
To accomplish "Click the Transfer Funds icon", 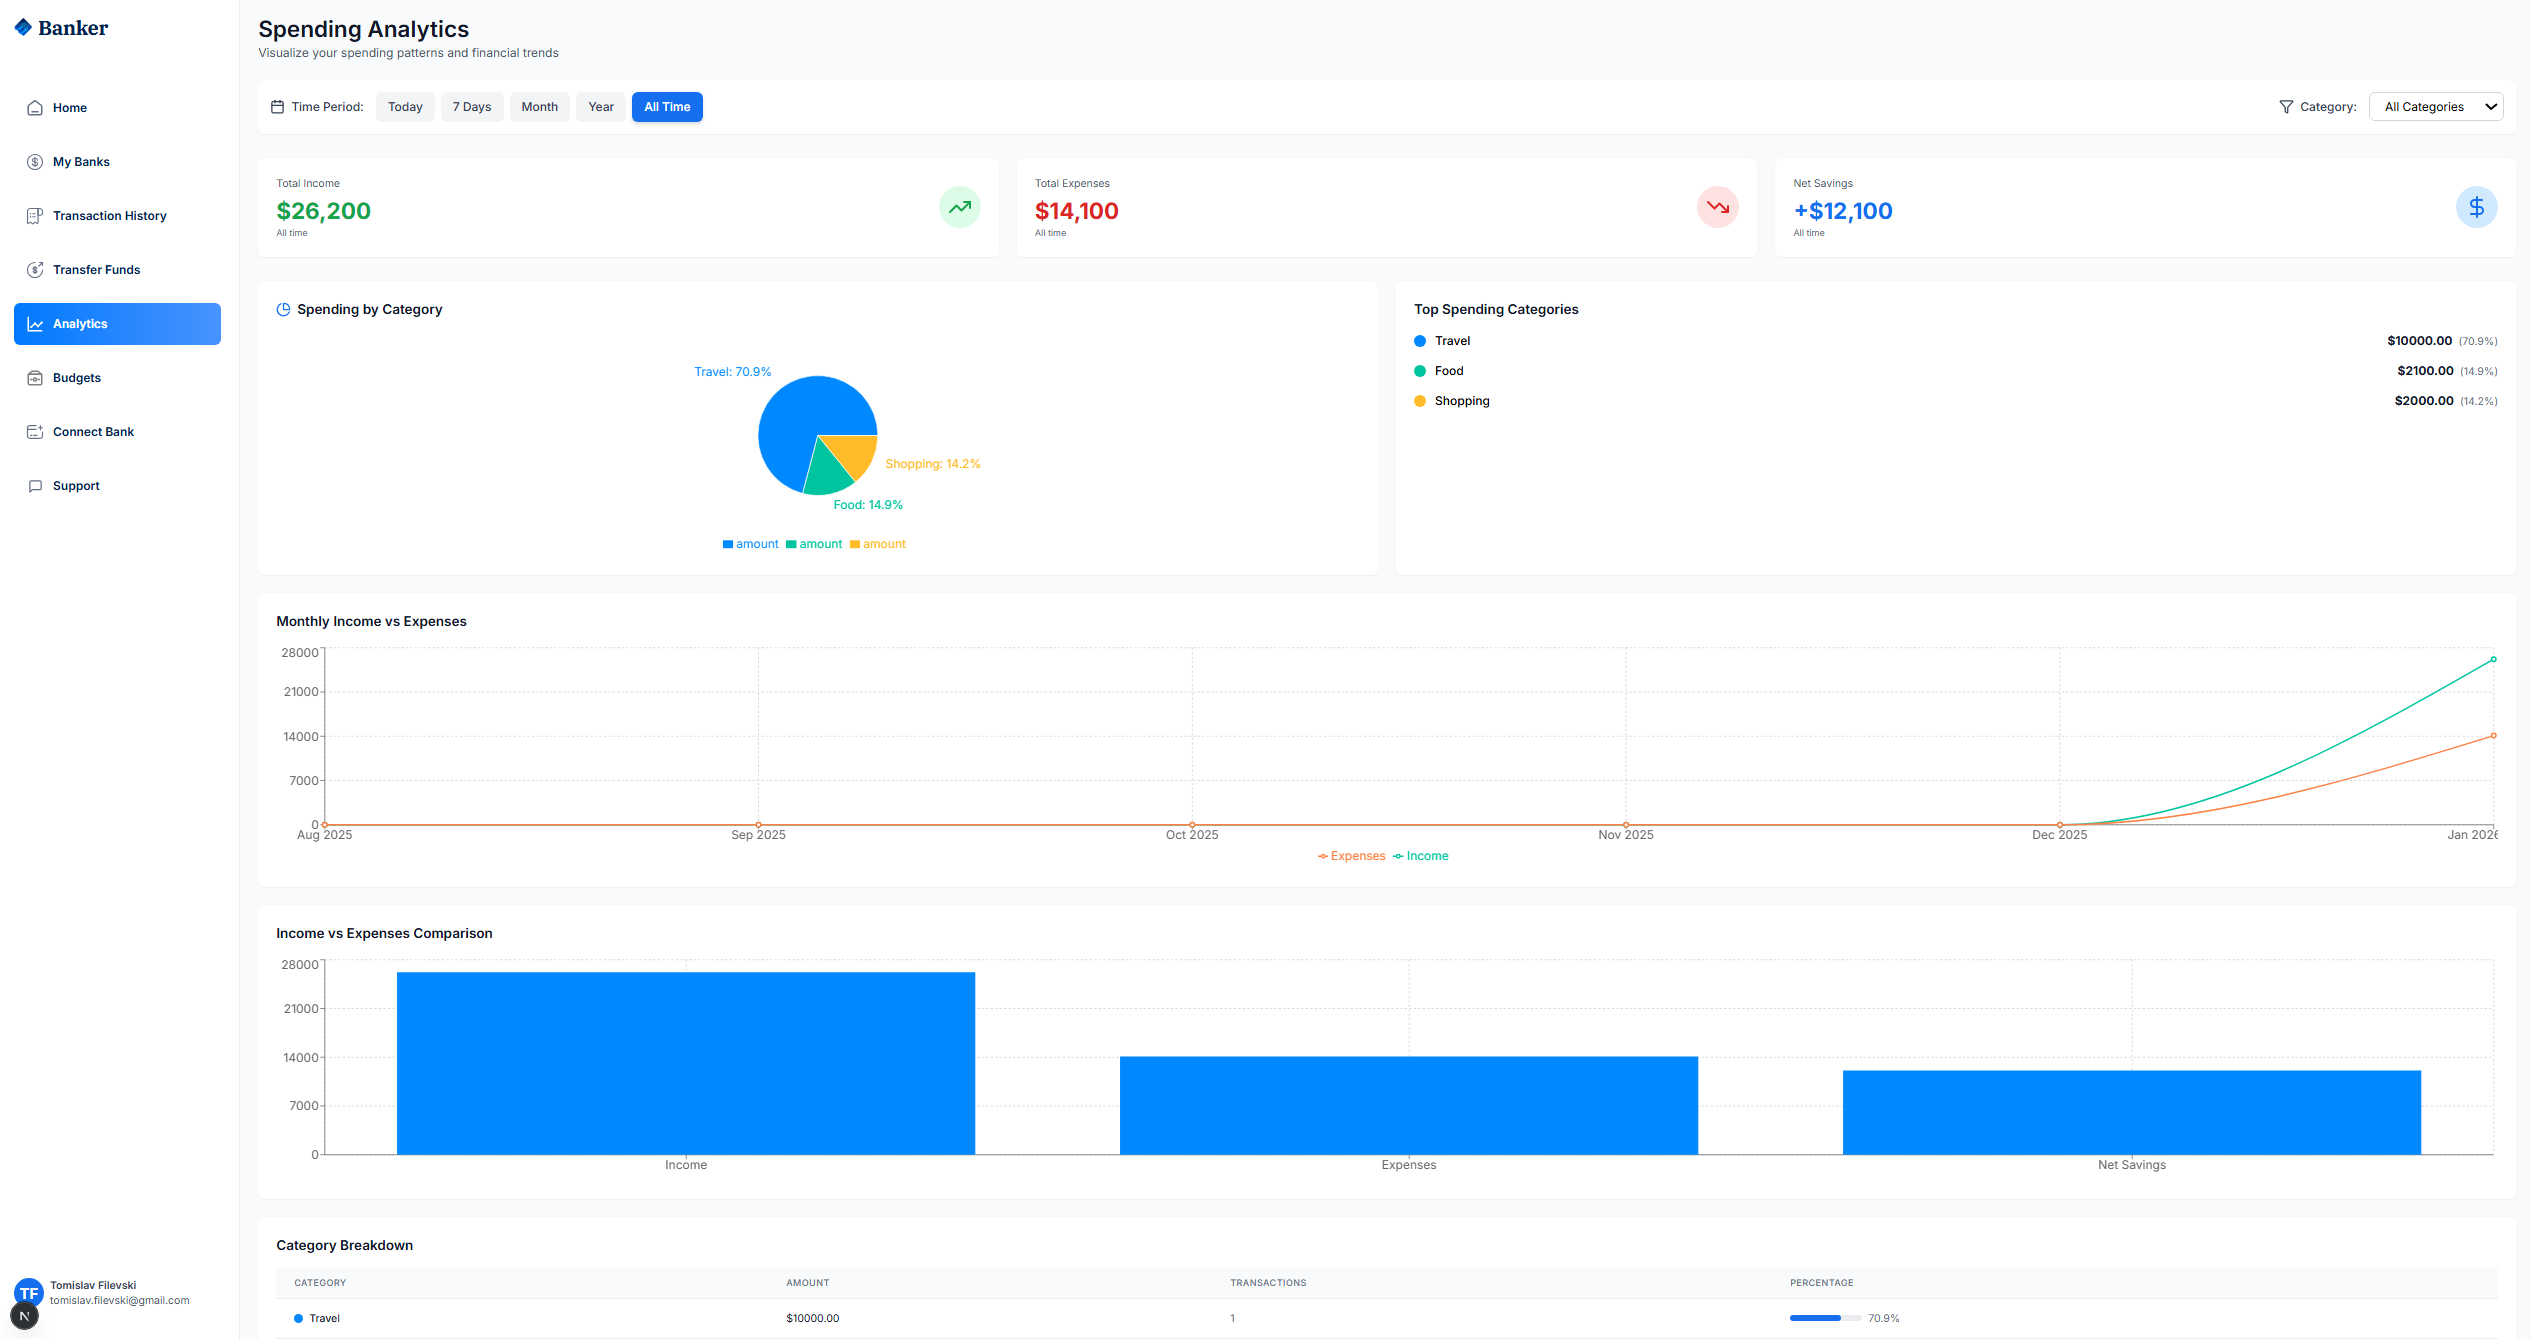I will (x=35, y=270).
